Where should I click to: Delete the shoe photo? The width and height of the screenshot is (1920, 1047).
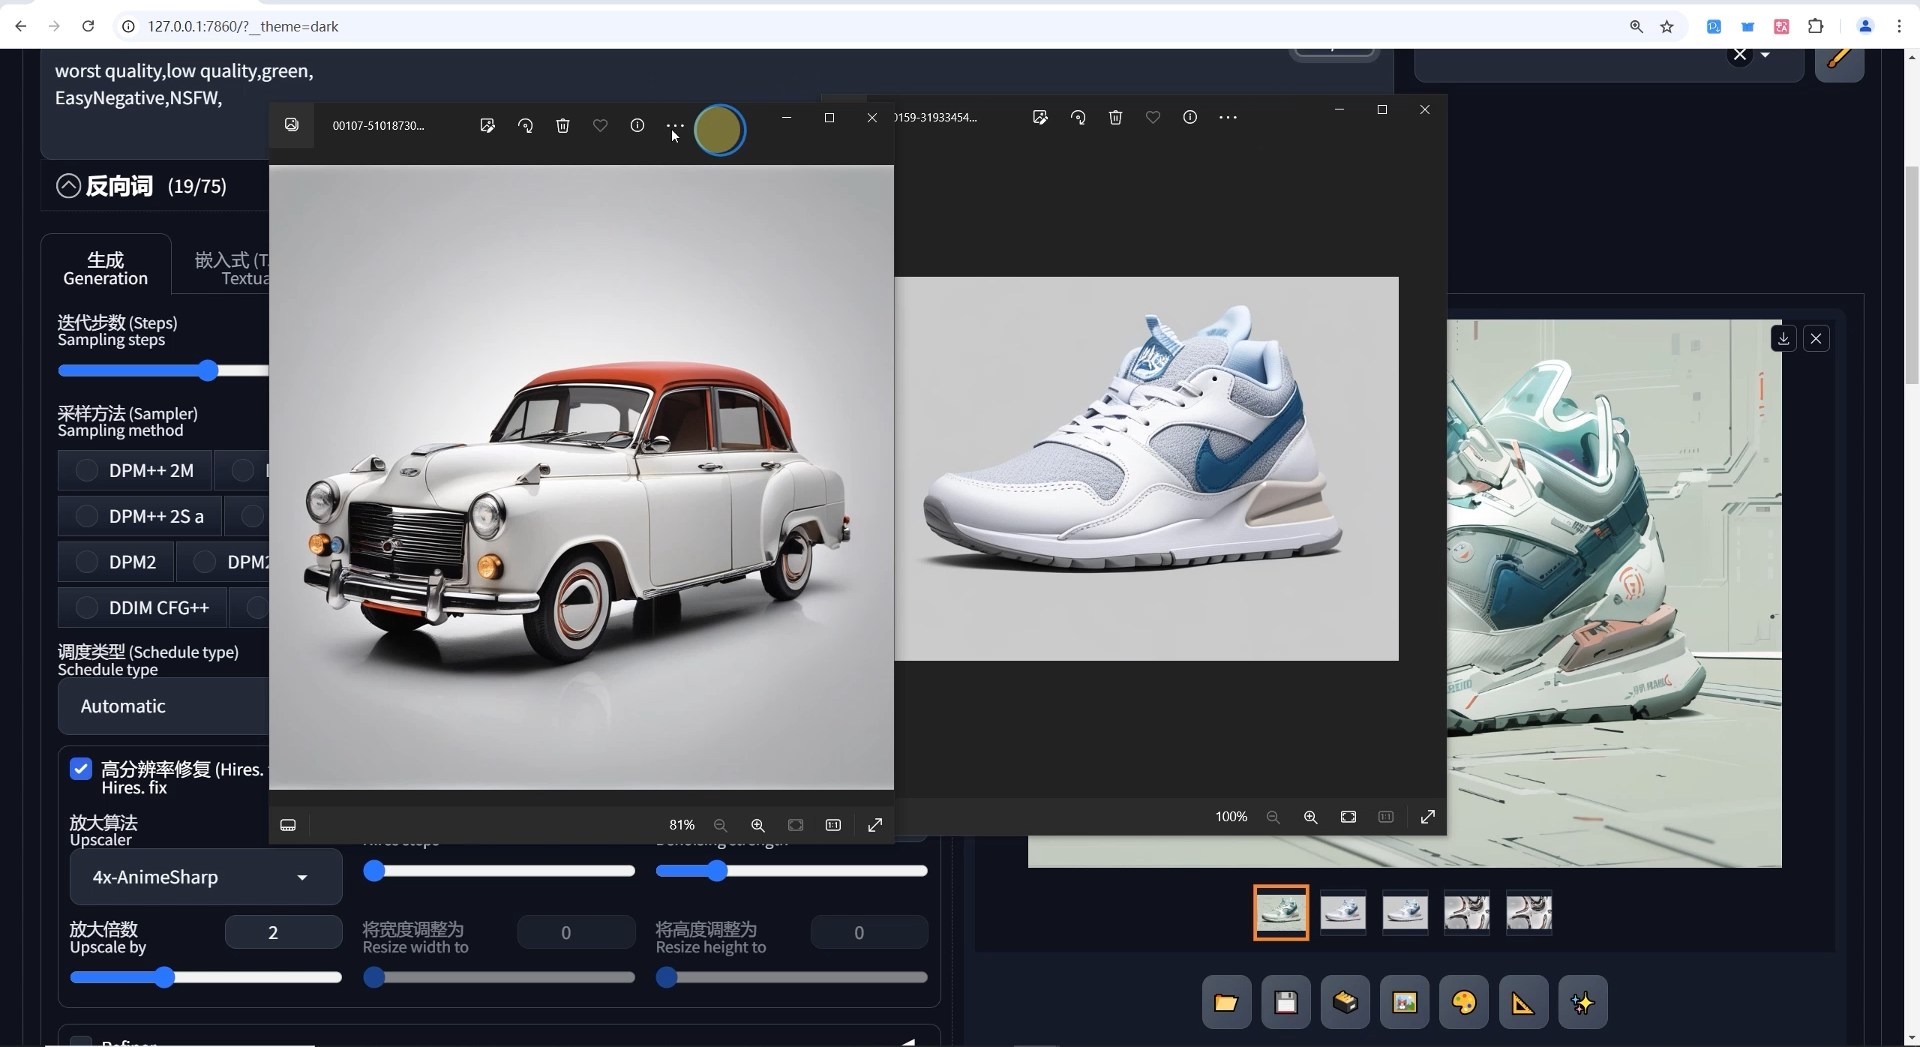click(x=1116, y=118)
